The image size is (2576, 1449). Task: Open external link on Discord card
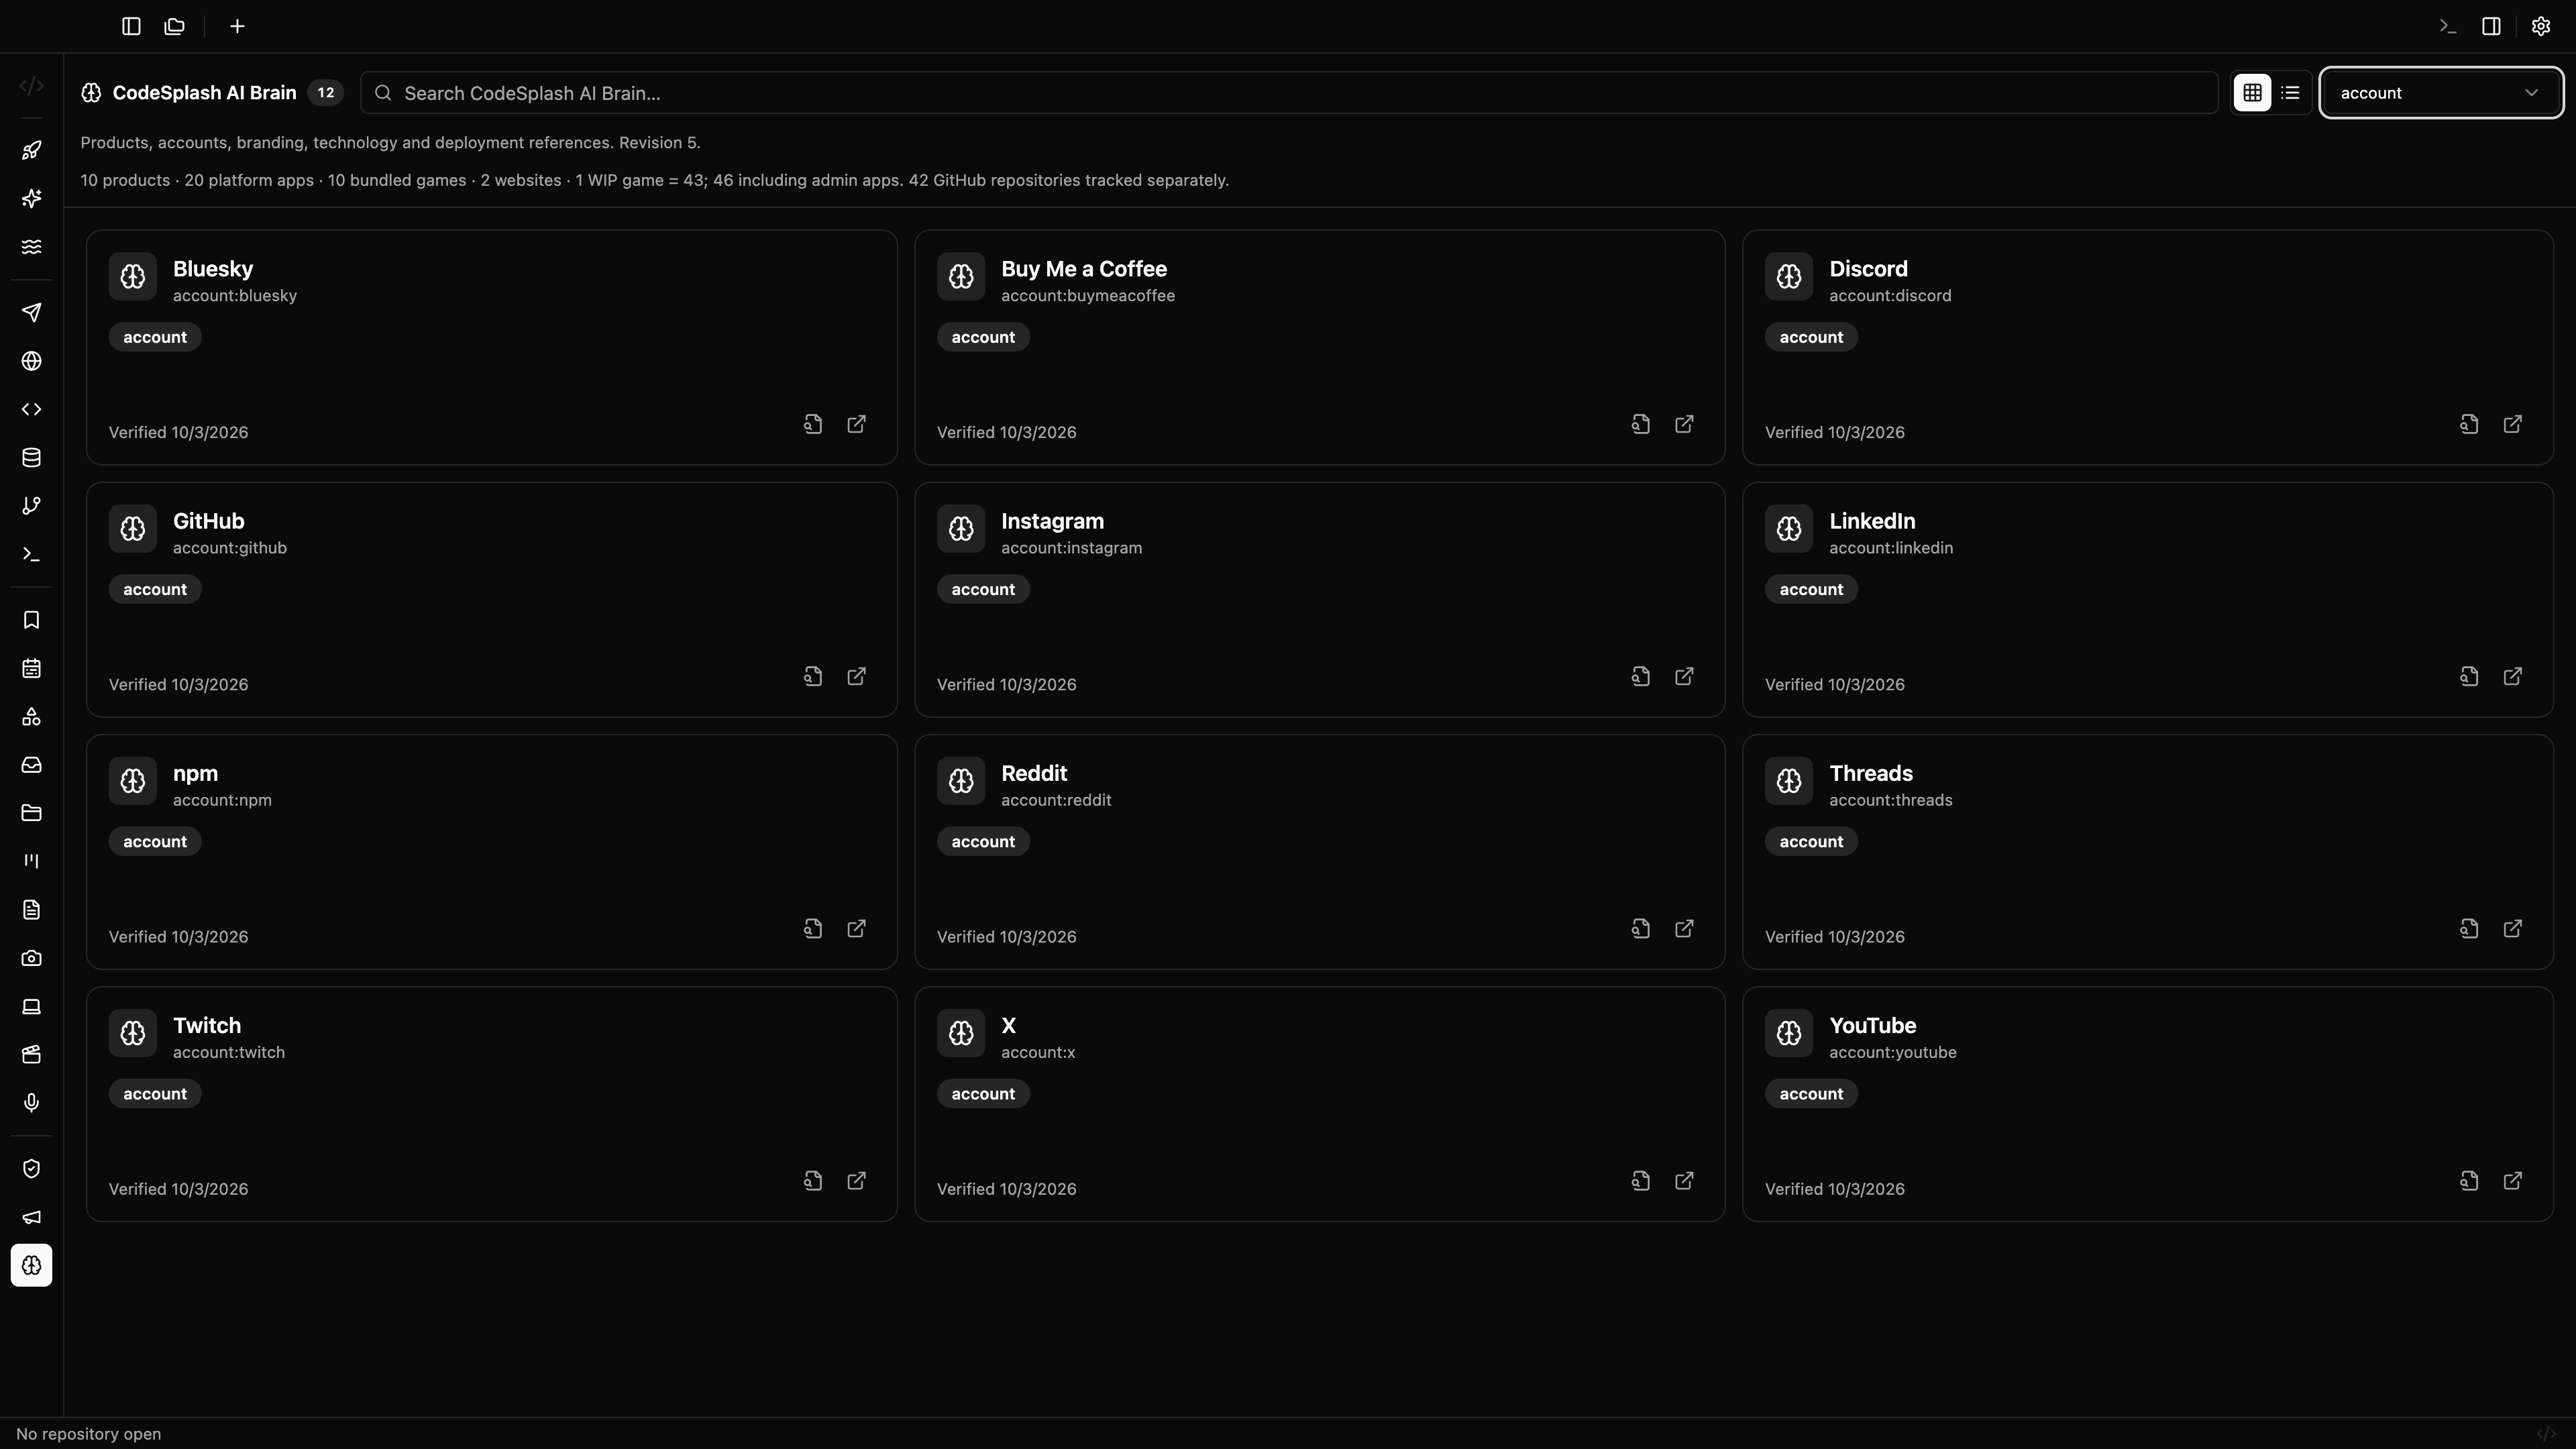point(2512,424)
